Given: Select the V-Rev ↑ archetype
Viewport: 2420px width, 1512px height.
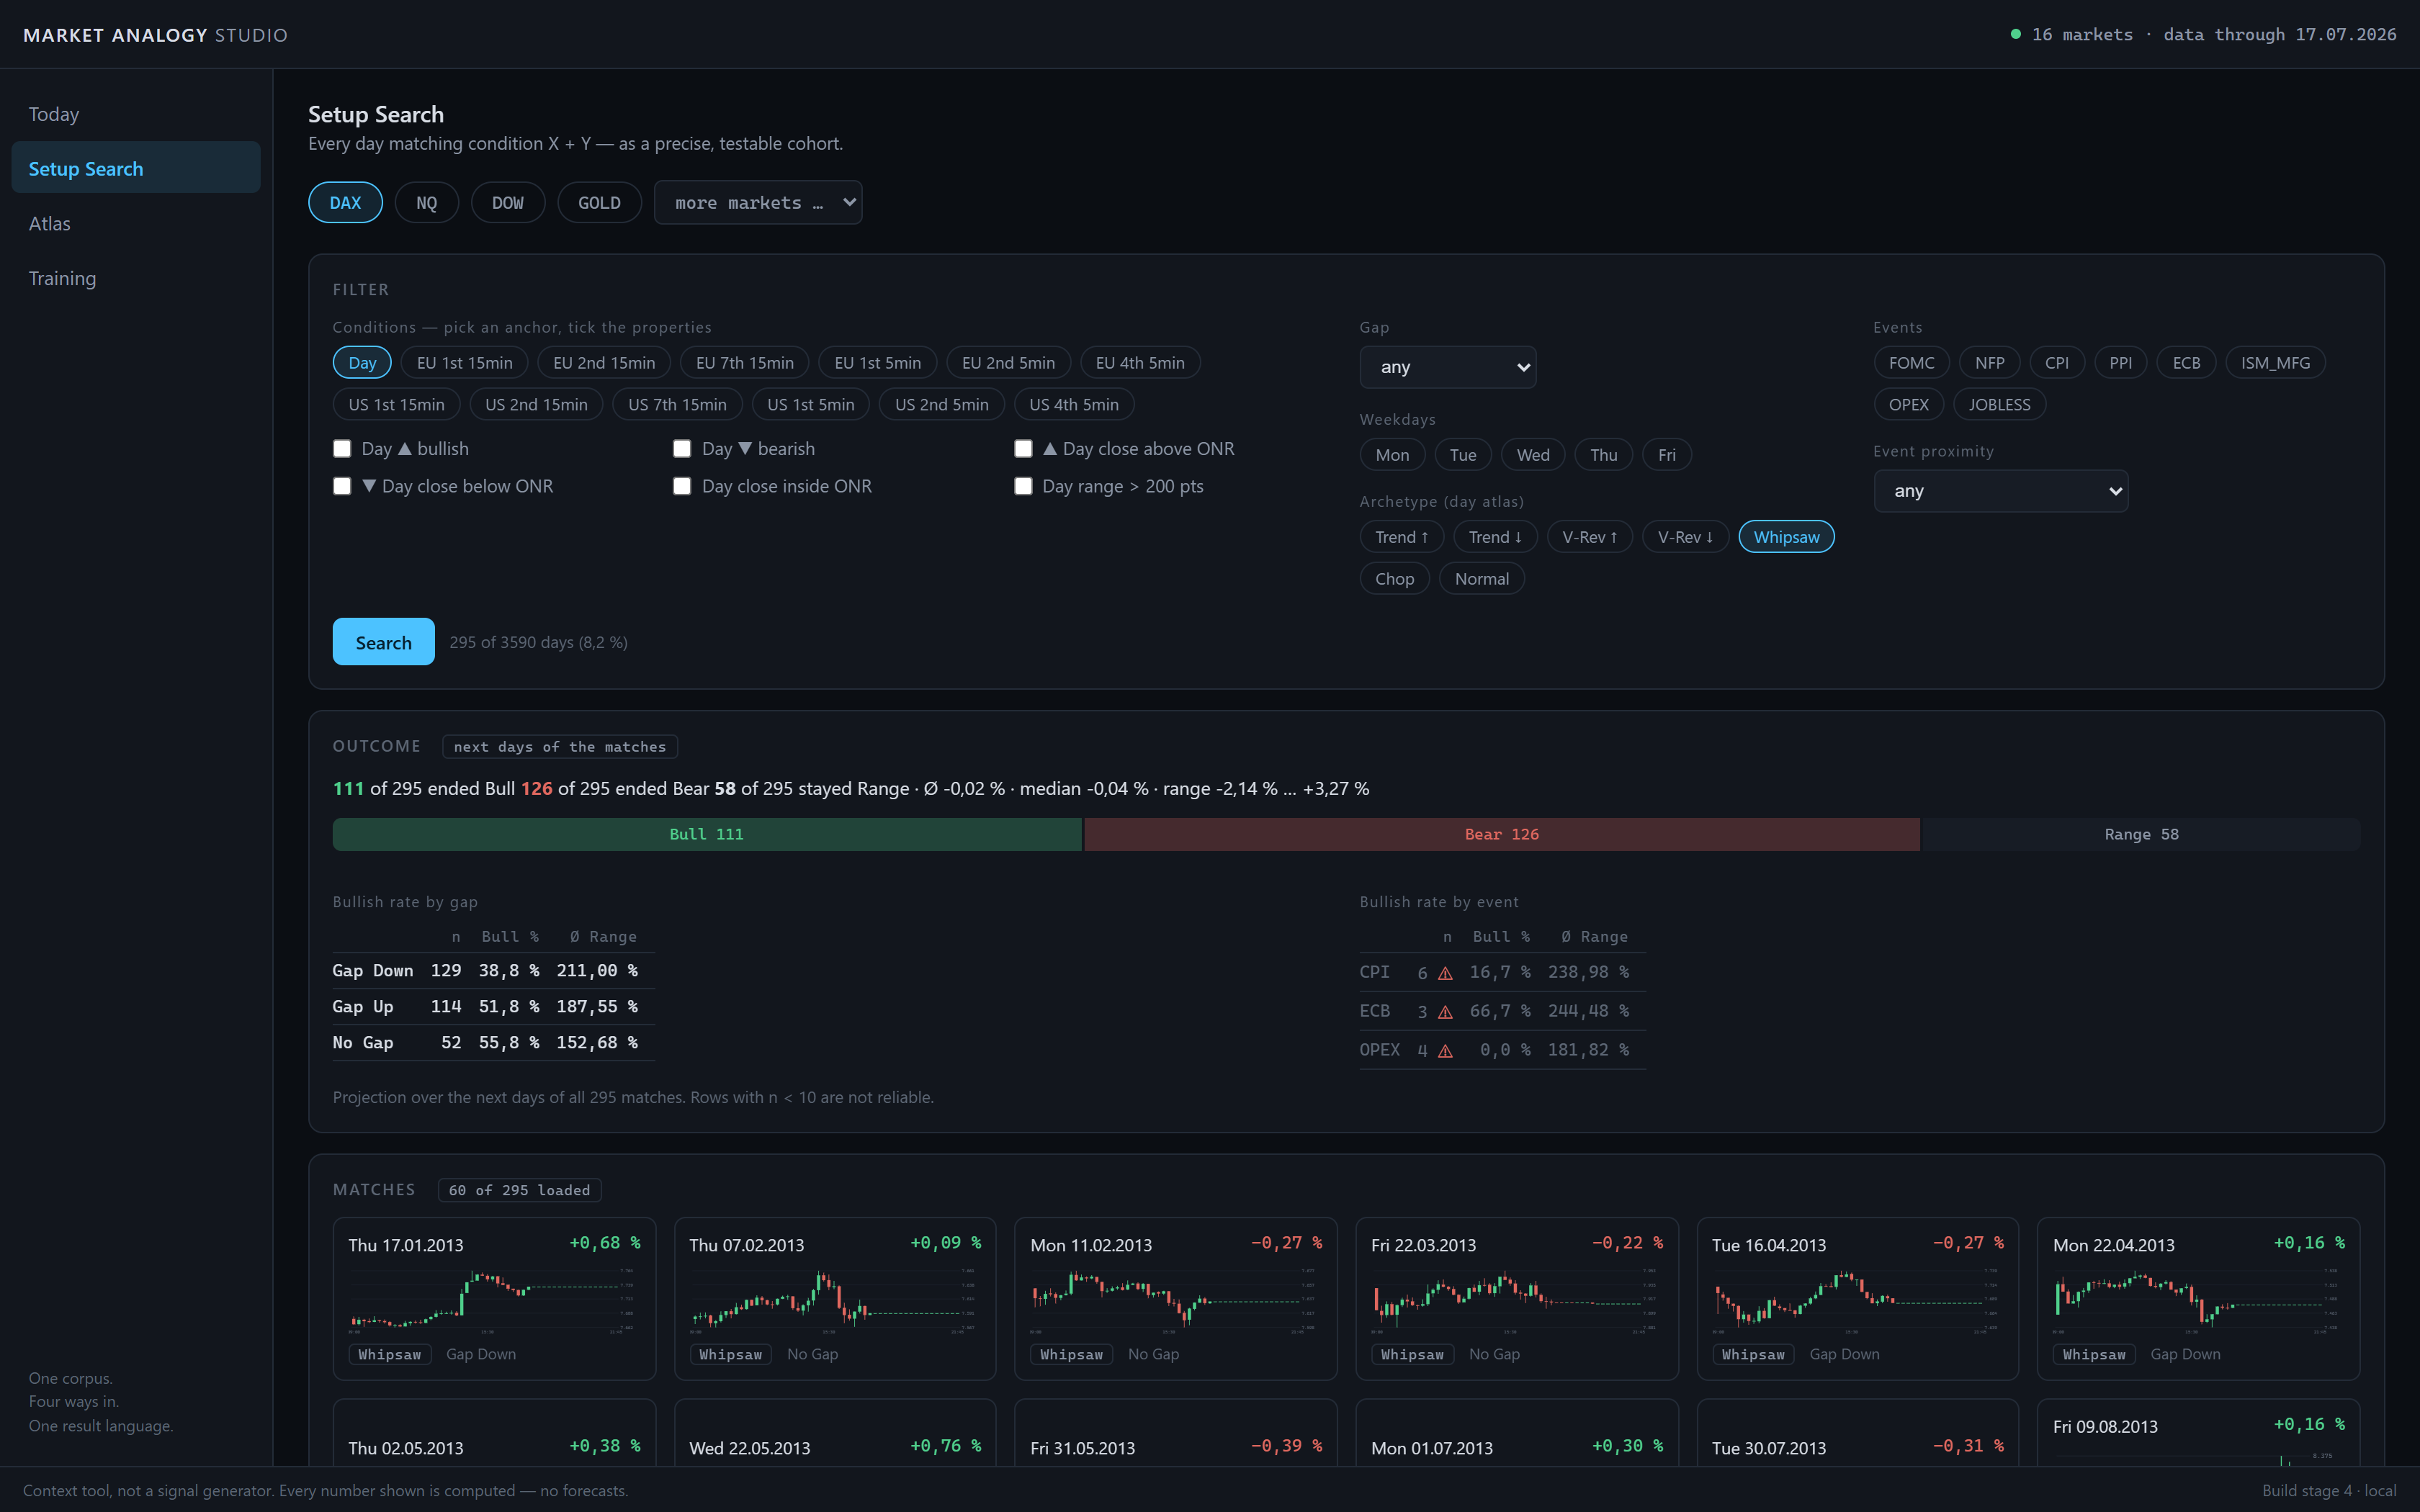Looking at the screenshot, I should [x=1590, y=537].
